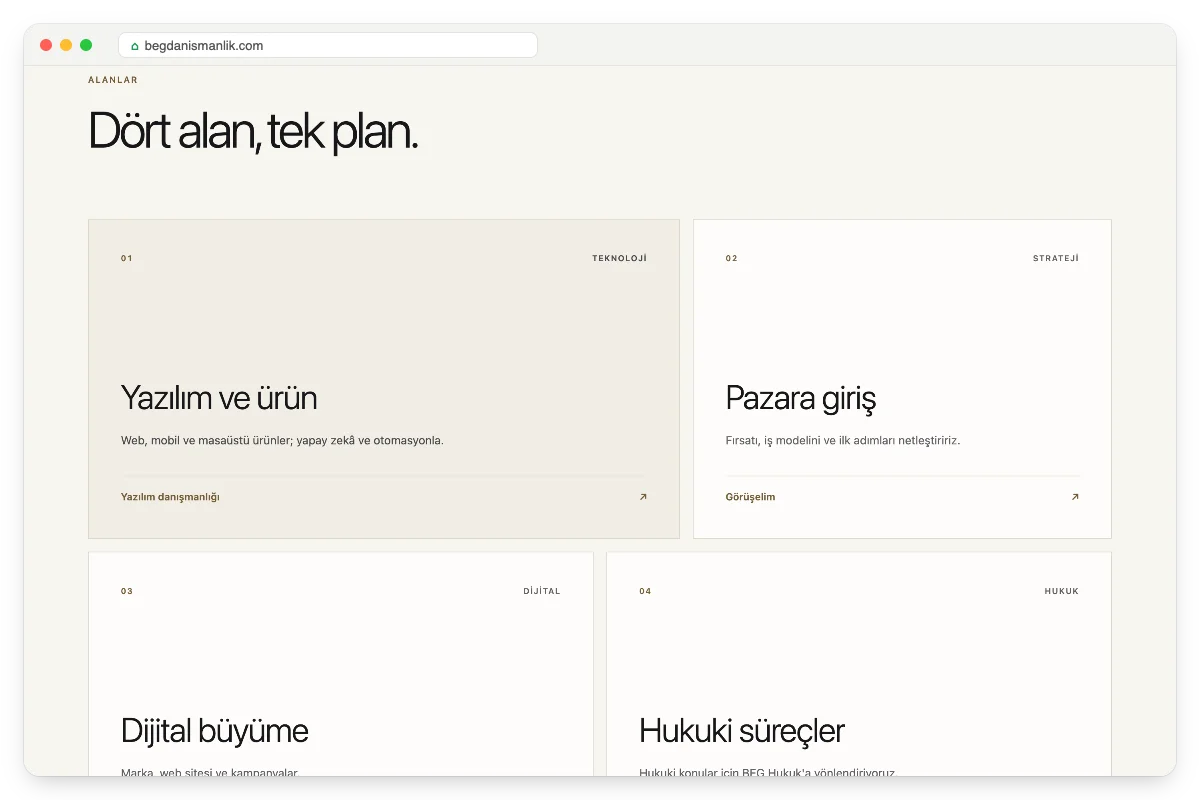Select the STRATEJİ category label
Image resolution: width=1200 pixels, height=800 pixels.
1056,258
